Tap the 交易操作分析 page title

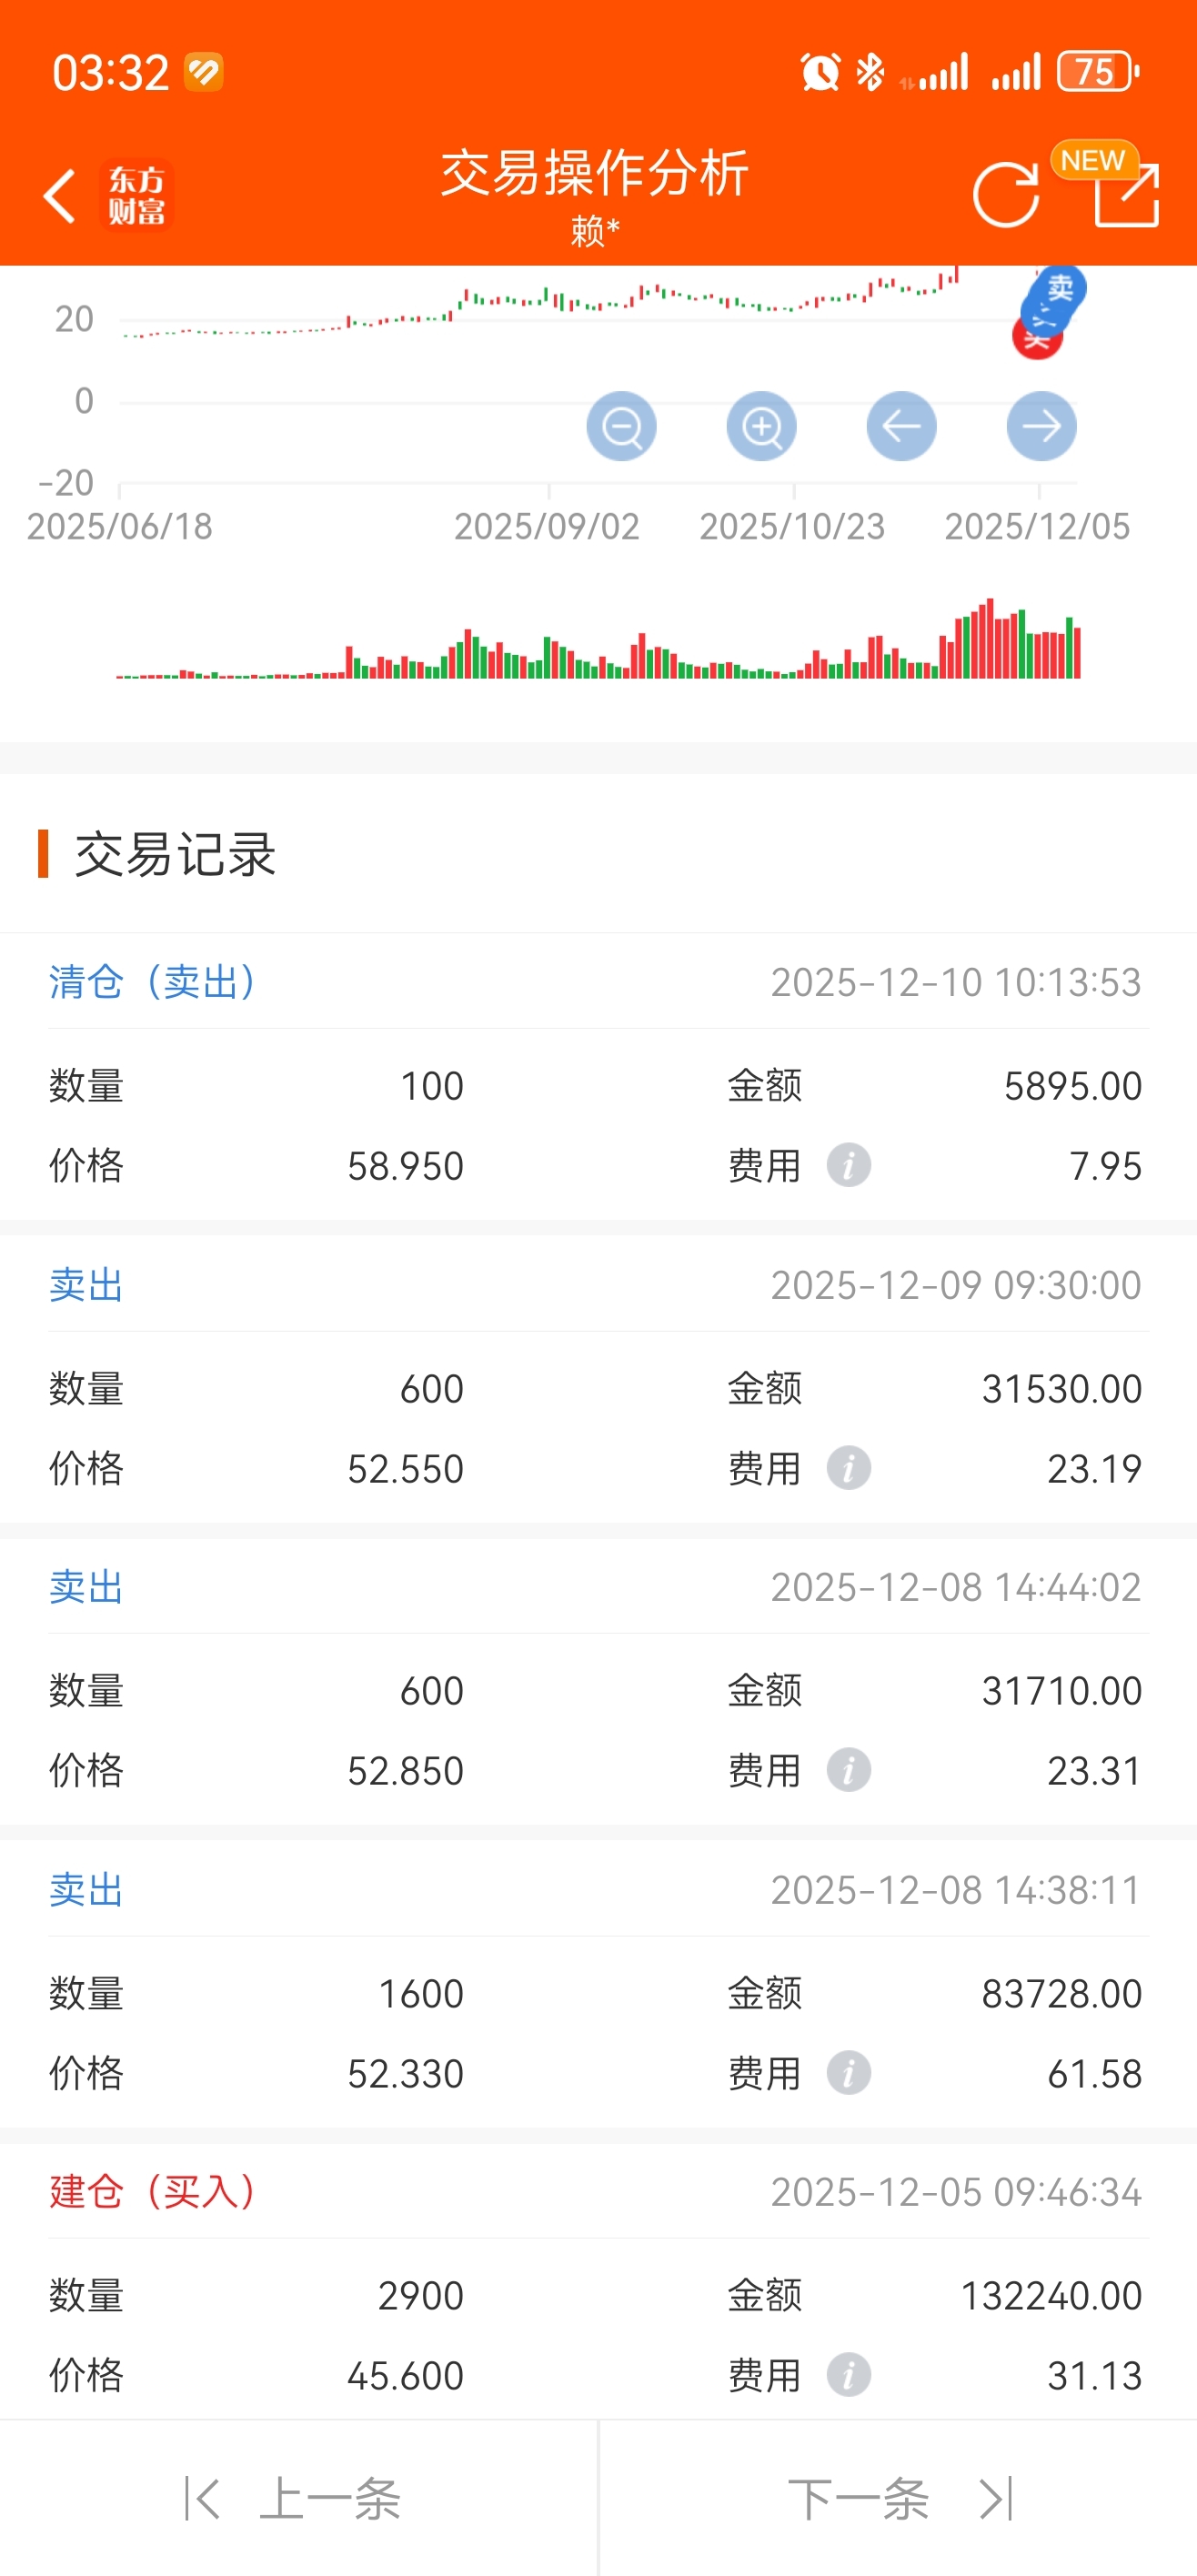click(x=595, y=173)
